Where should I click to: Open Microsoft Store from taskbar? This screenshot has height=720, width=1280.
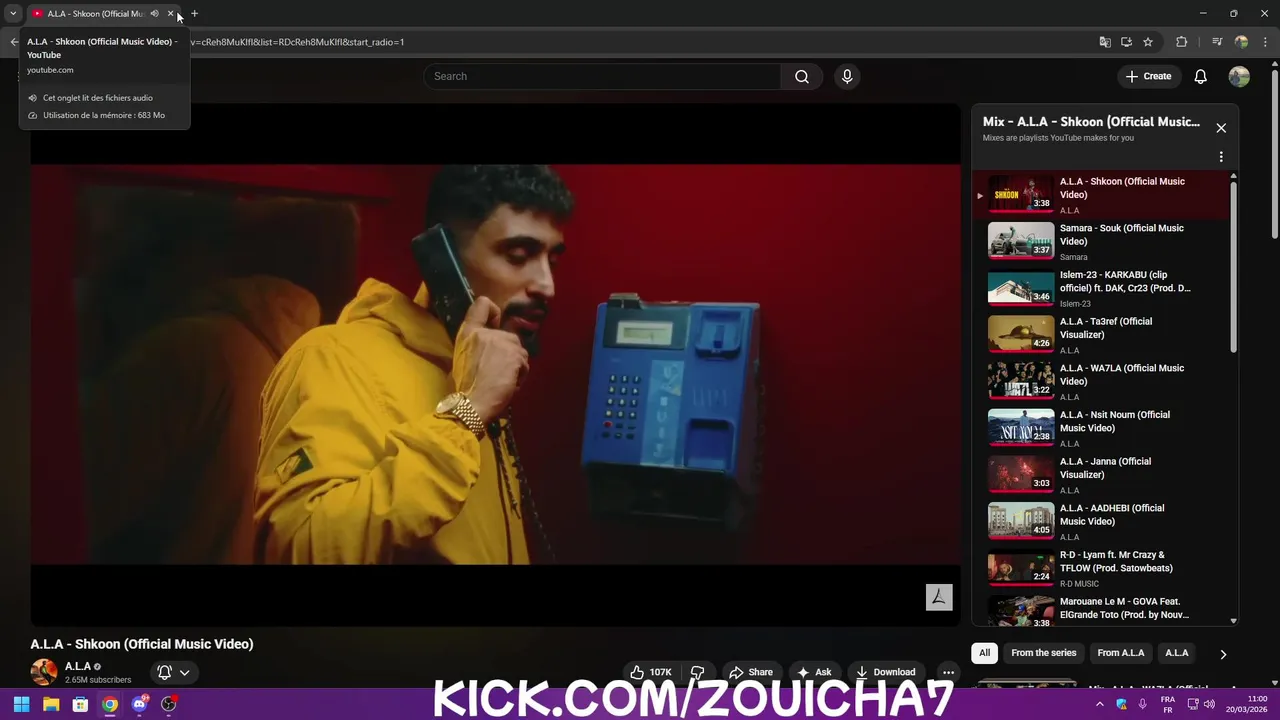pos(80,704)
